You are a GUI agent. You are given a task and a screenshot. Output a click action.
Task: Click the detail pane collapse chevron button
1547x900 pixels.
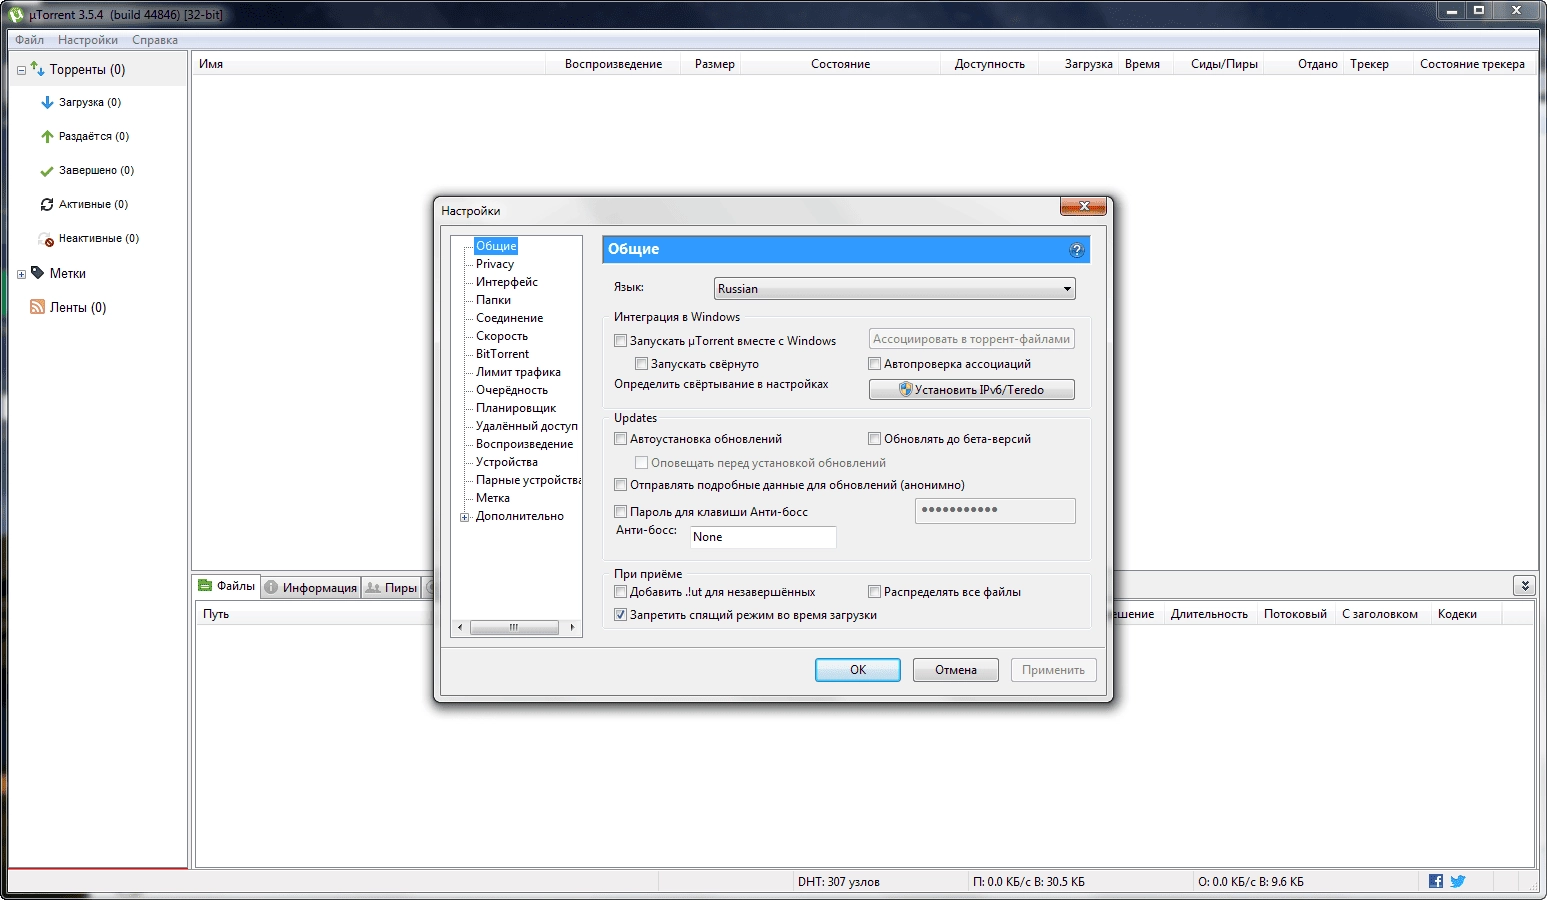tap(1524, 586)
